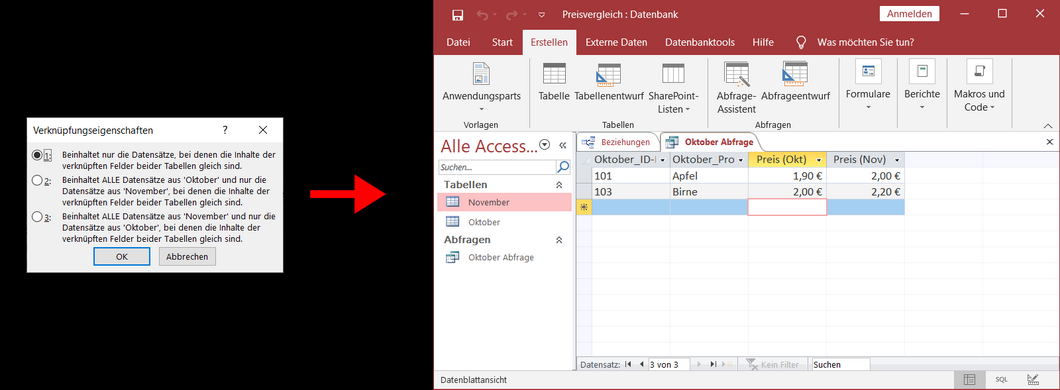
Task: Click the cell containing Birne
Action: [709, 192]
